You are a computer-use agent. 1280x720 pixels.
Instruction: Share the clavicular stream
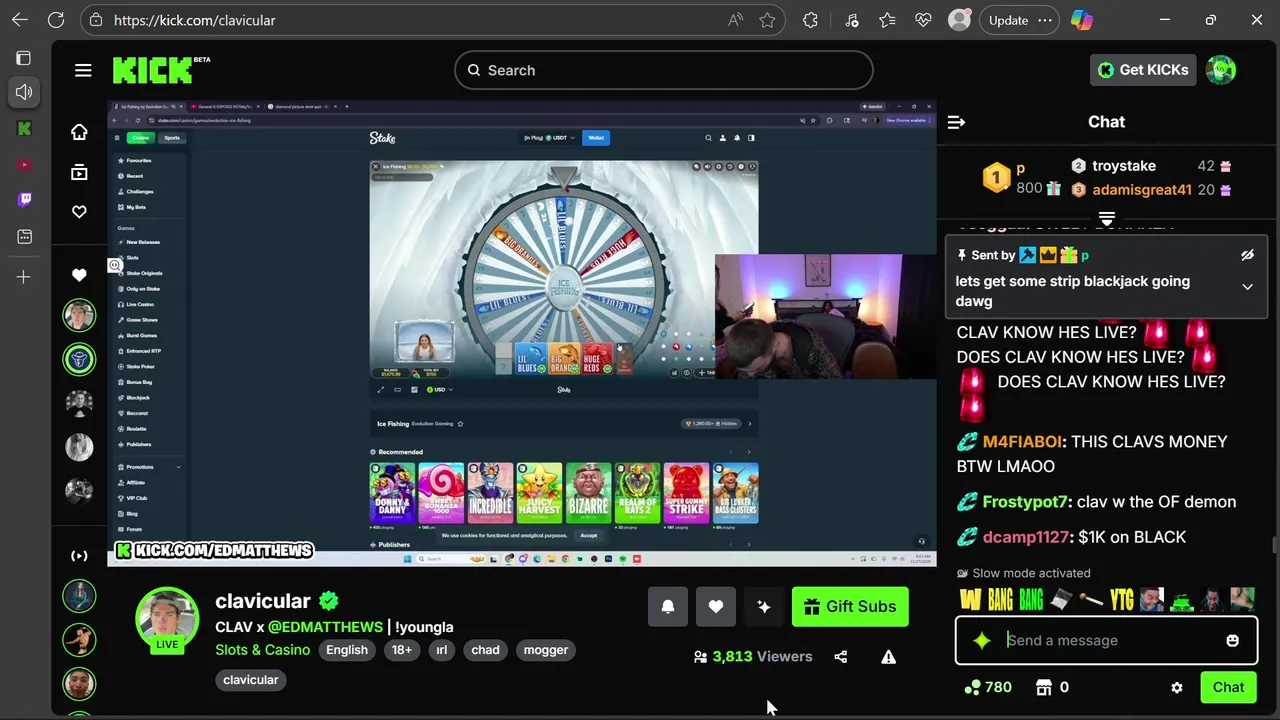pos(840,657)
